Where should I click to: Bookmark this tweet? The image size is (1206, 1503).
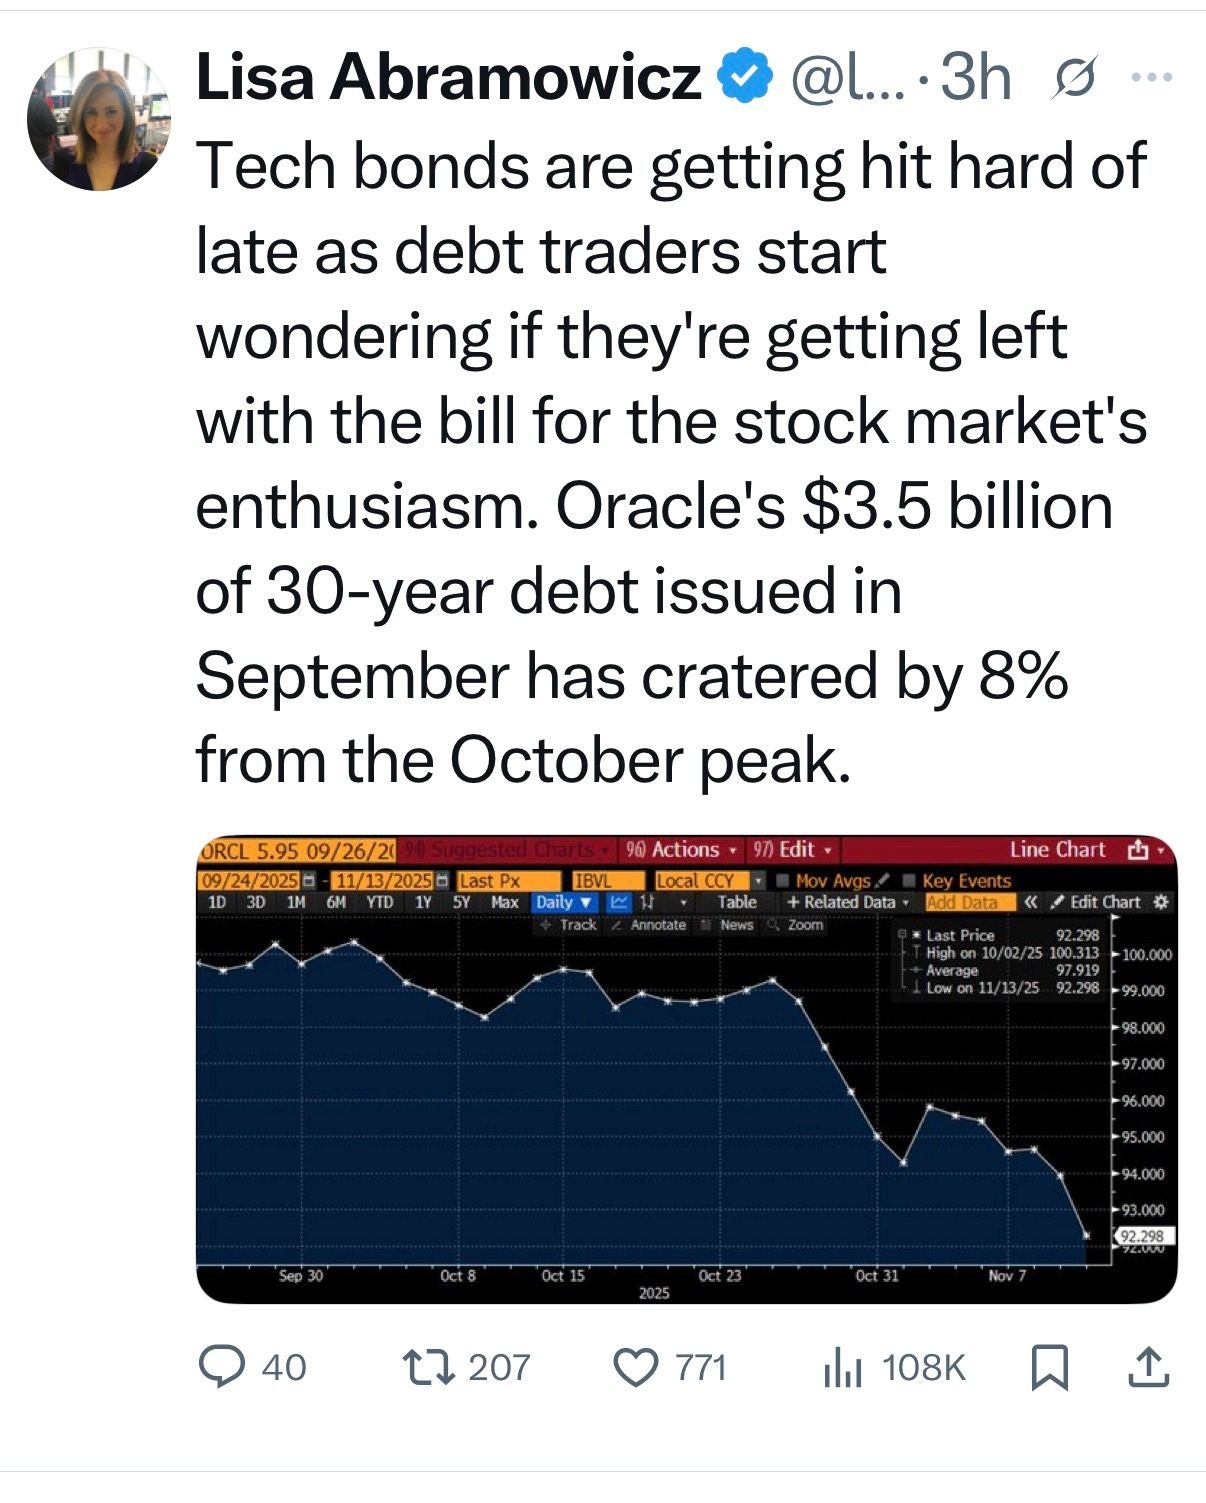pos(1050,1368)
